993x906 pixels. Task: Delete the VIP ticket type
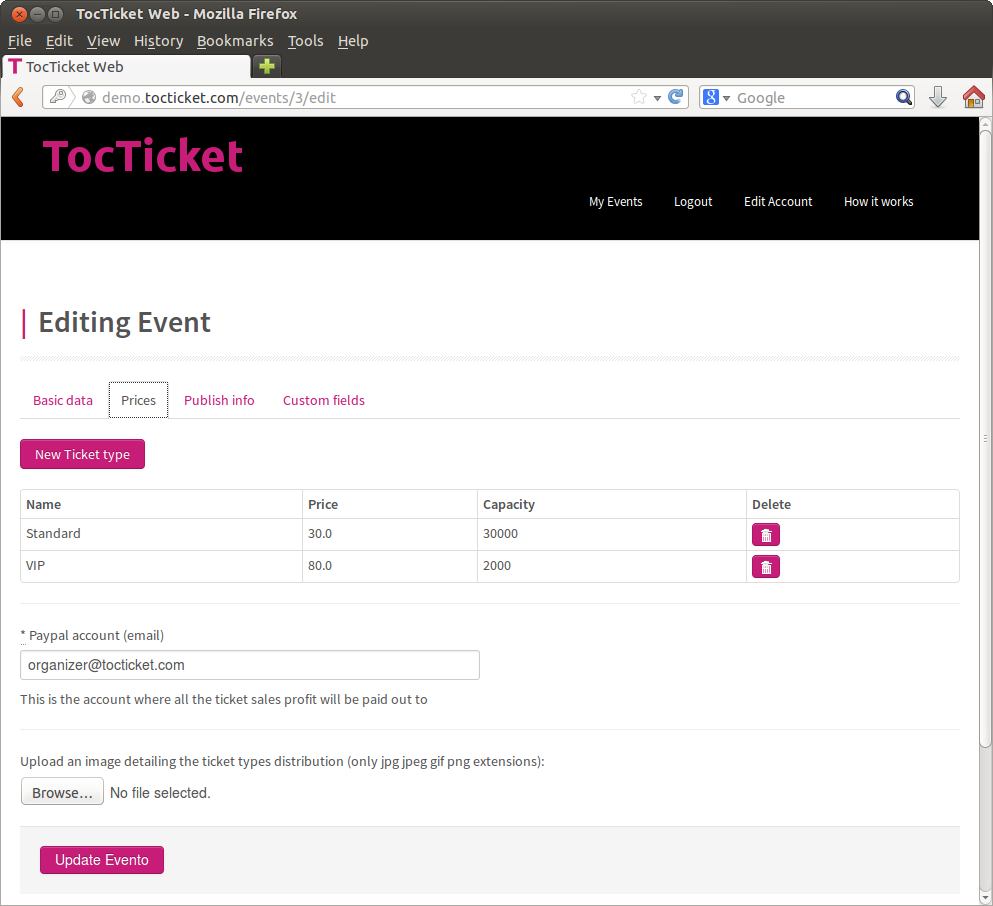(x=766, y=567)
